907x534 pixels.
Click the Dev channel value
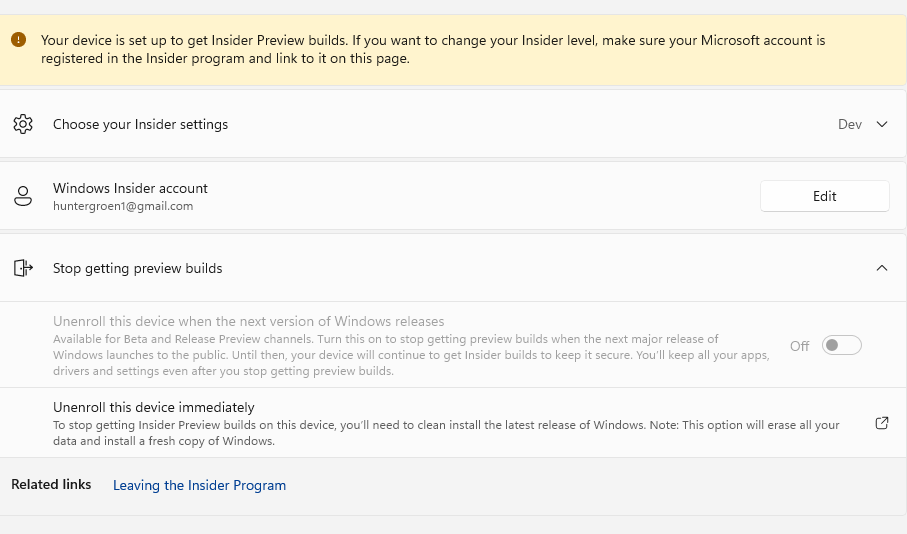(849, 125)
